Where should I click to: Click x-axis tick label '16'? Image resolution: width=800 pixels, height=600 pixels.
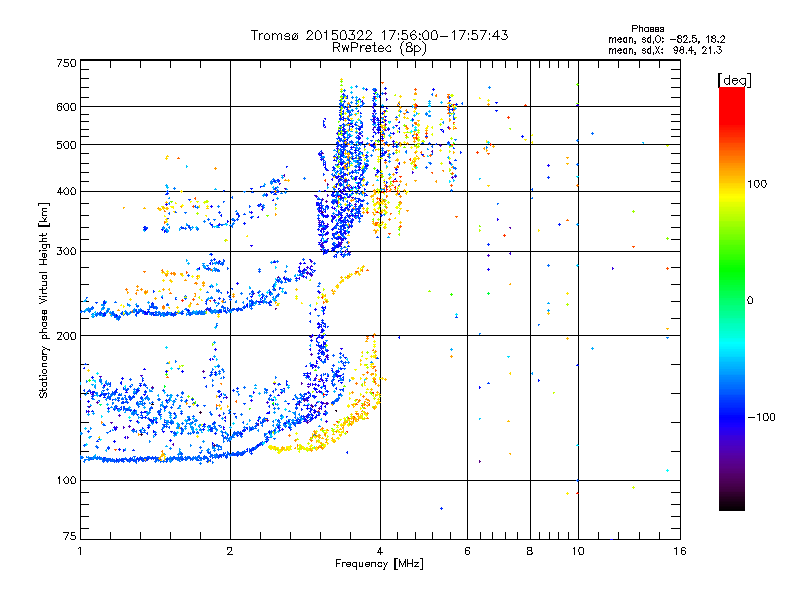[x=680, y=551]
